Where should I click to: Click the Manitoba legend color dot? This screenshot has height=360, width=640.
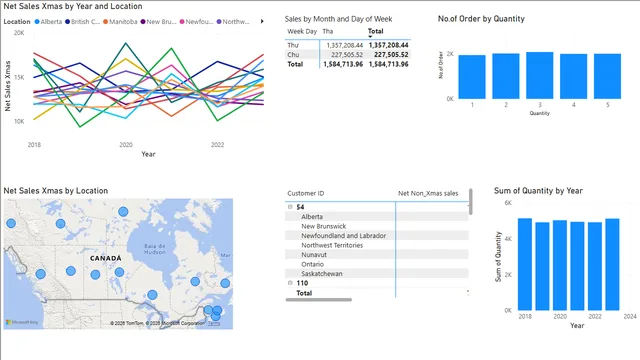pyautogui.click(x=105, y=22)
